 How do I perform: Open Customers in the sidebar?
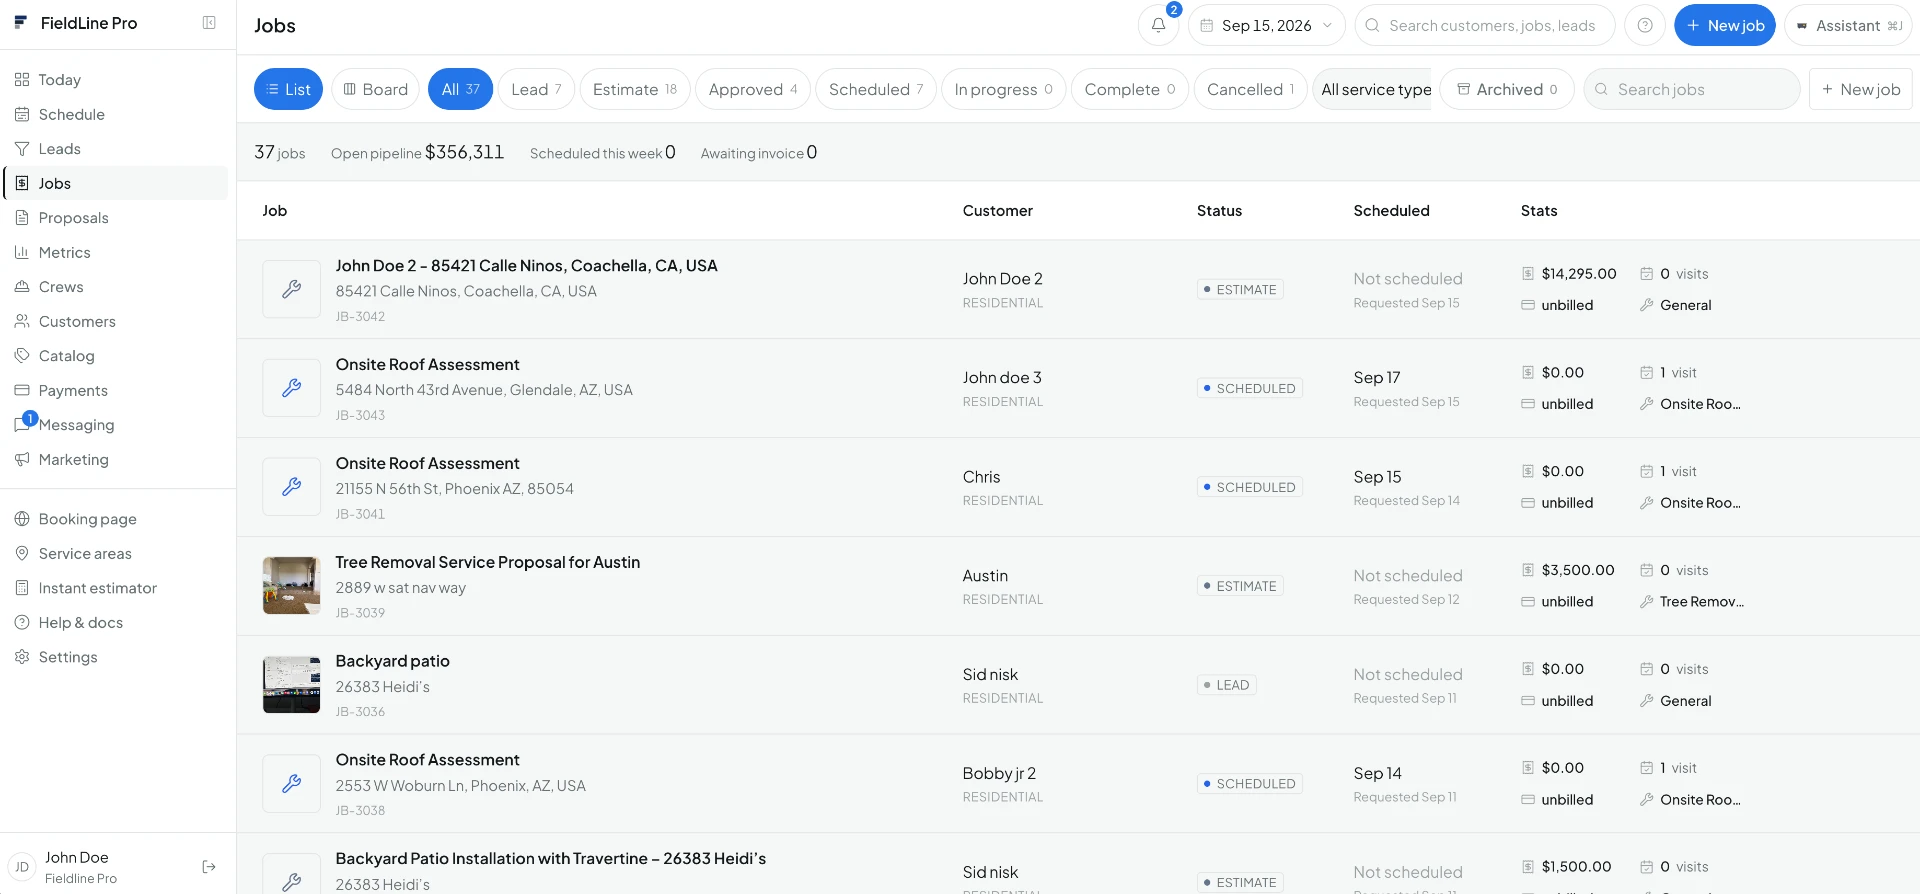click(116, 322)
